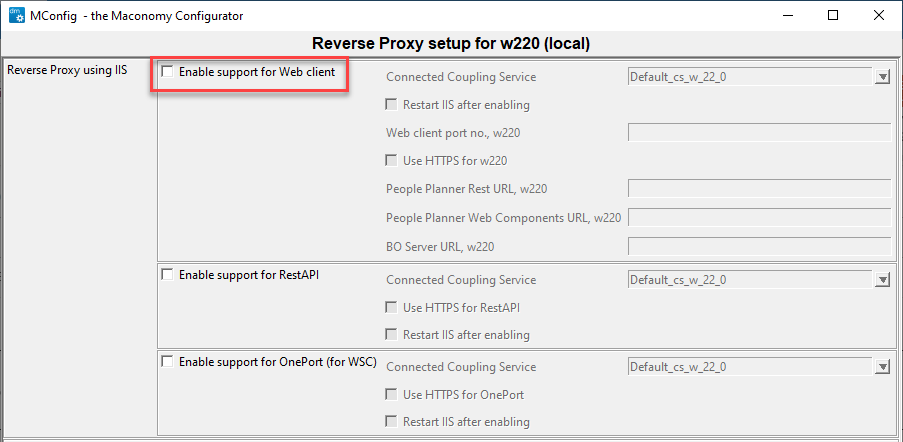Open OnePort Connected Coupling Service dropdown

[x=882, y=368]
